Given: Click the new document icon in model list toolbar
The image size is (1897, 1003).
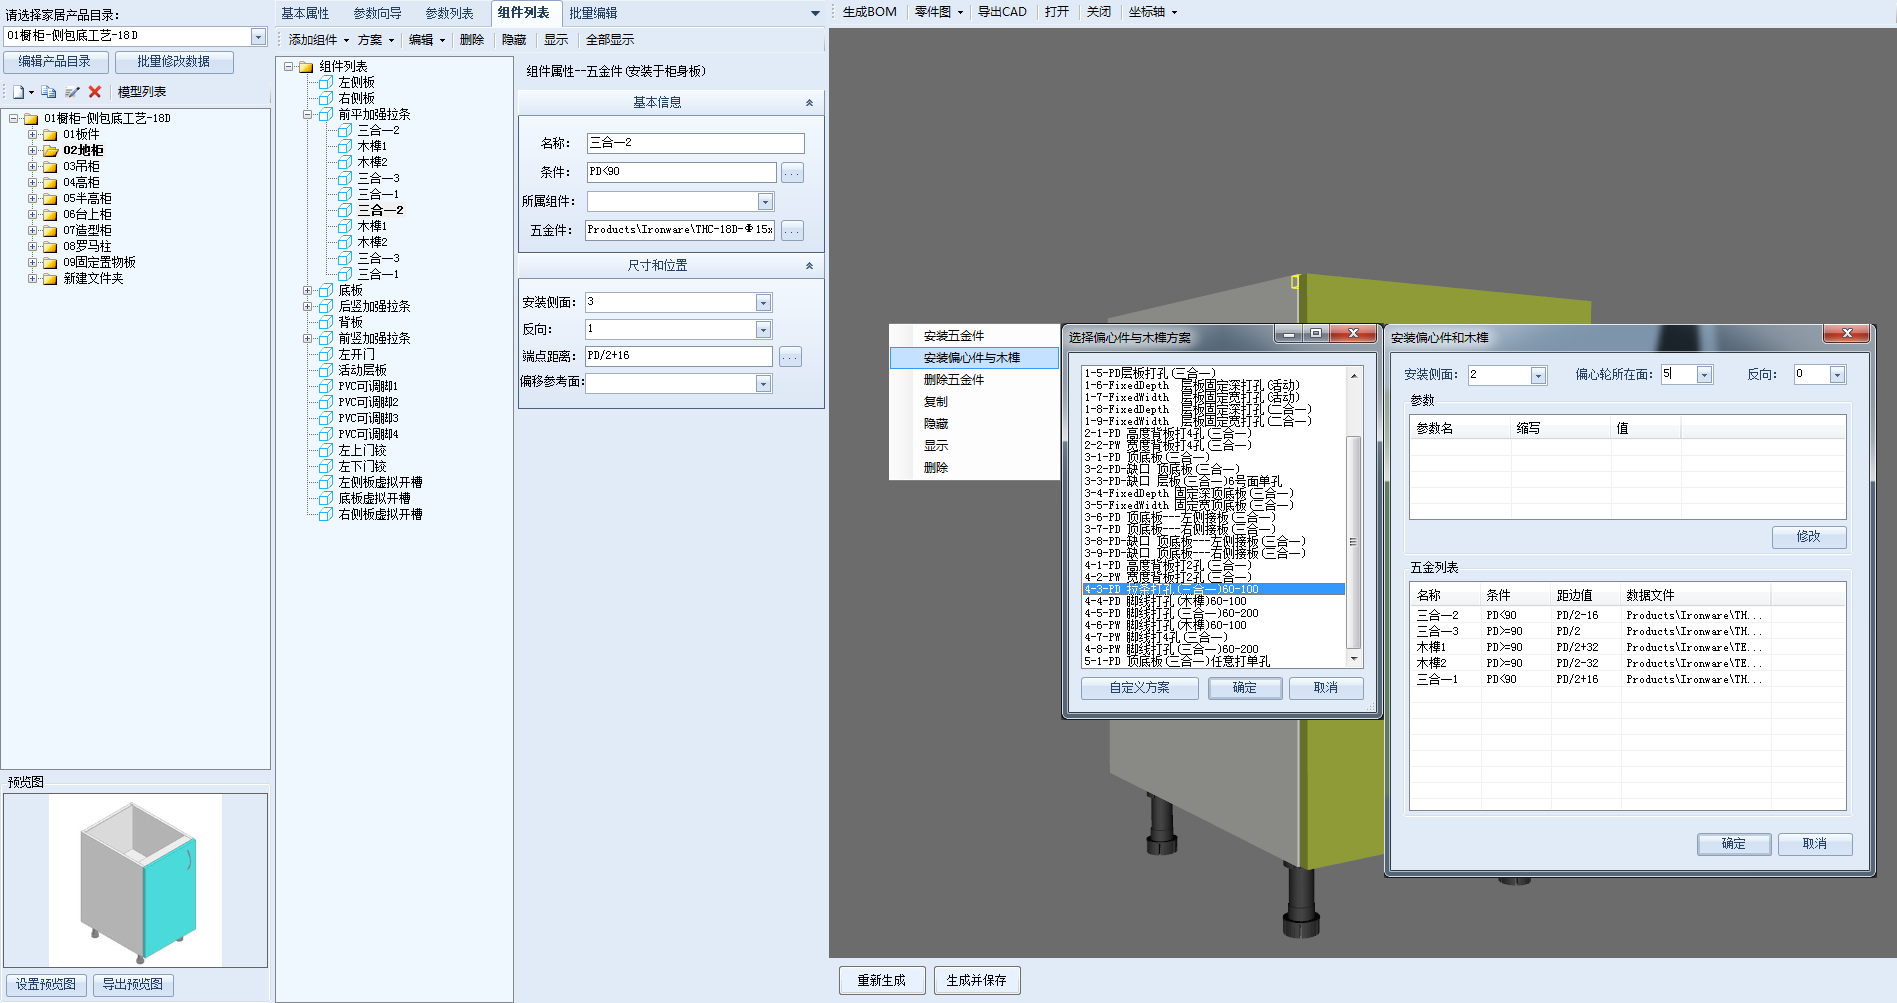Looking at the screenshot, I should 18,92.
